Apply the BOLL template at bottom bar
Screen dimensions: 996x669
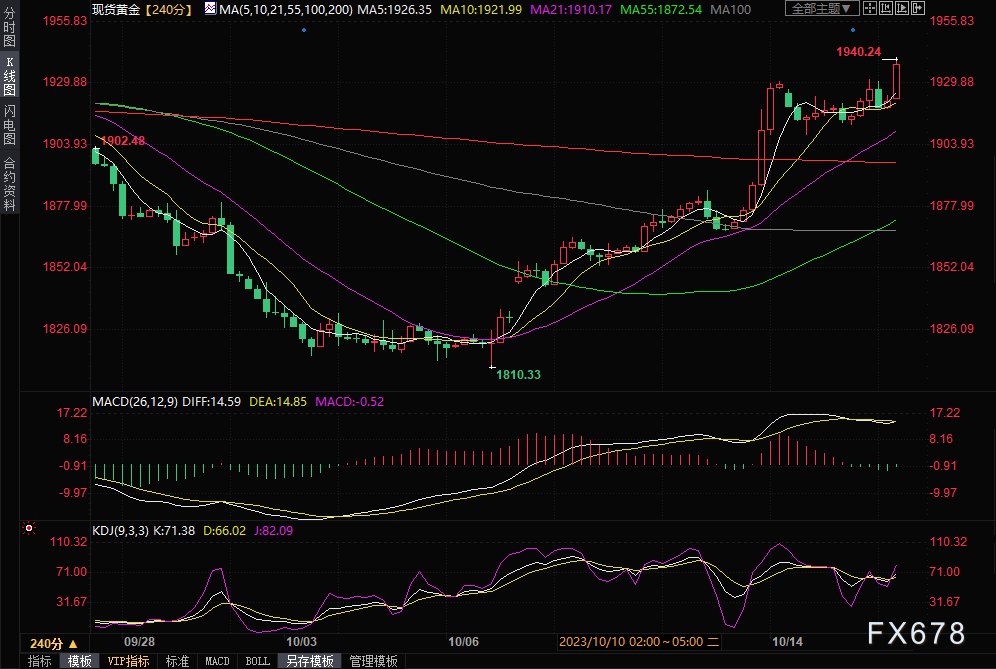pos(257,661)
